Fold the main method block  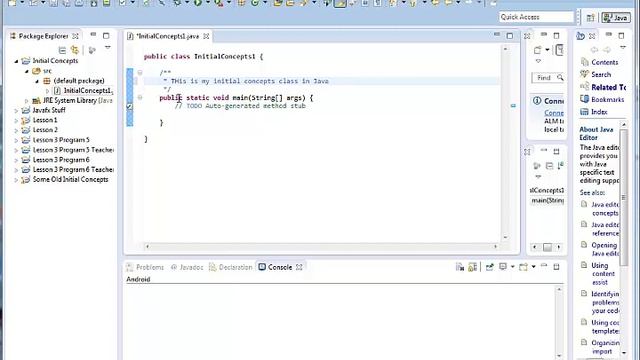(140, 98)
